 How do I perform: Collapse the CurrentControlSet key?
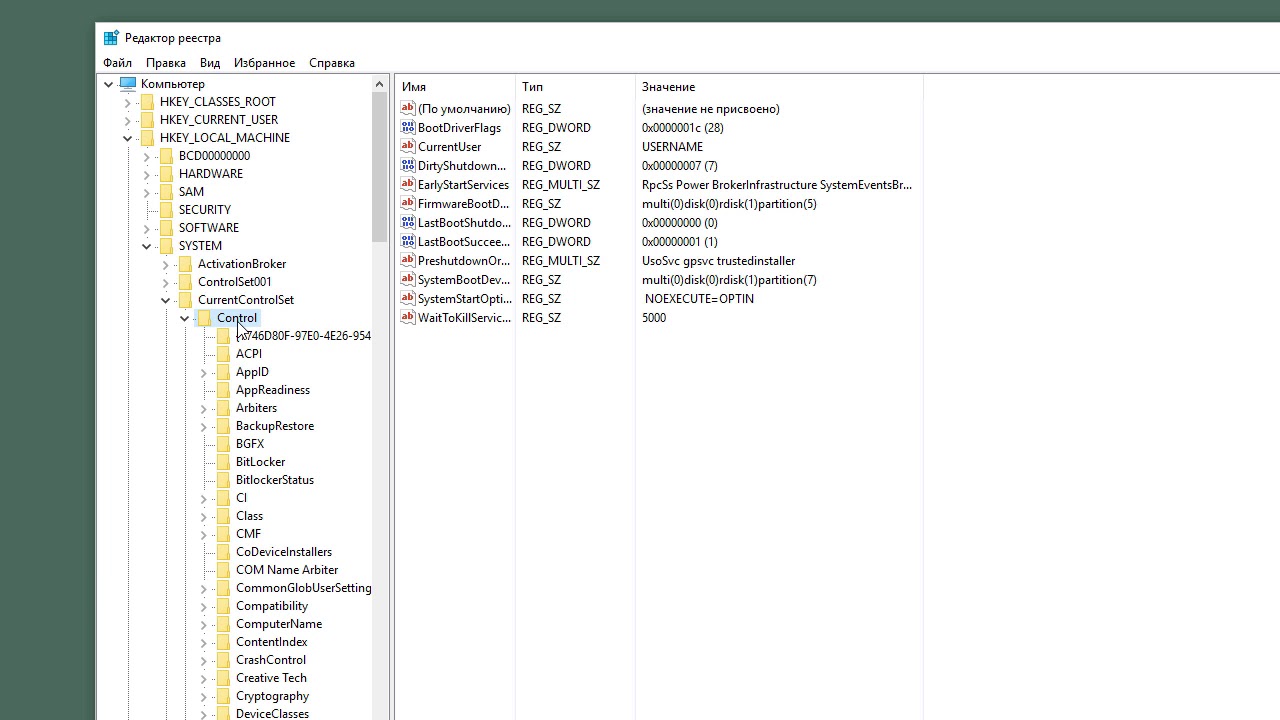(x=165, y=300)
